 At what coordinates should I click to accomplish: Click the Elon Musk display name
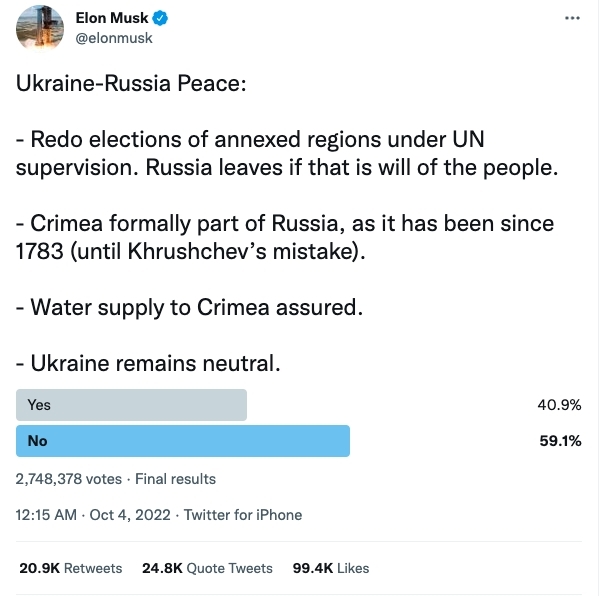pyautogui.click(x=111, y=19)
